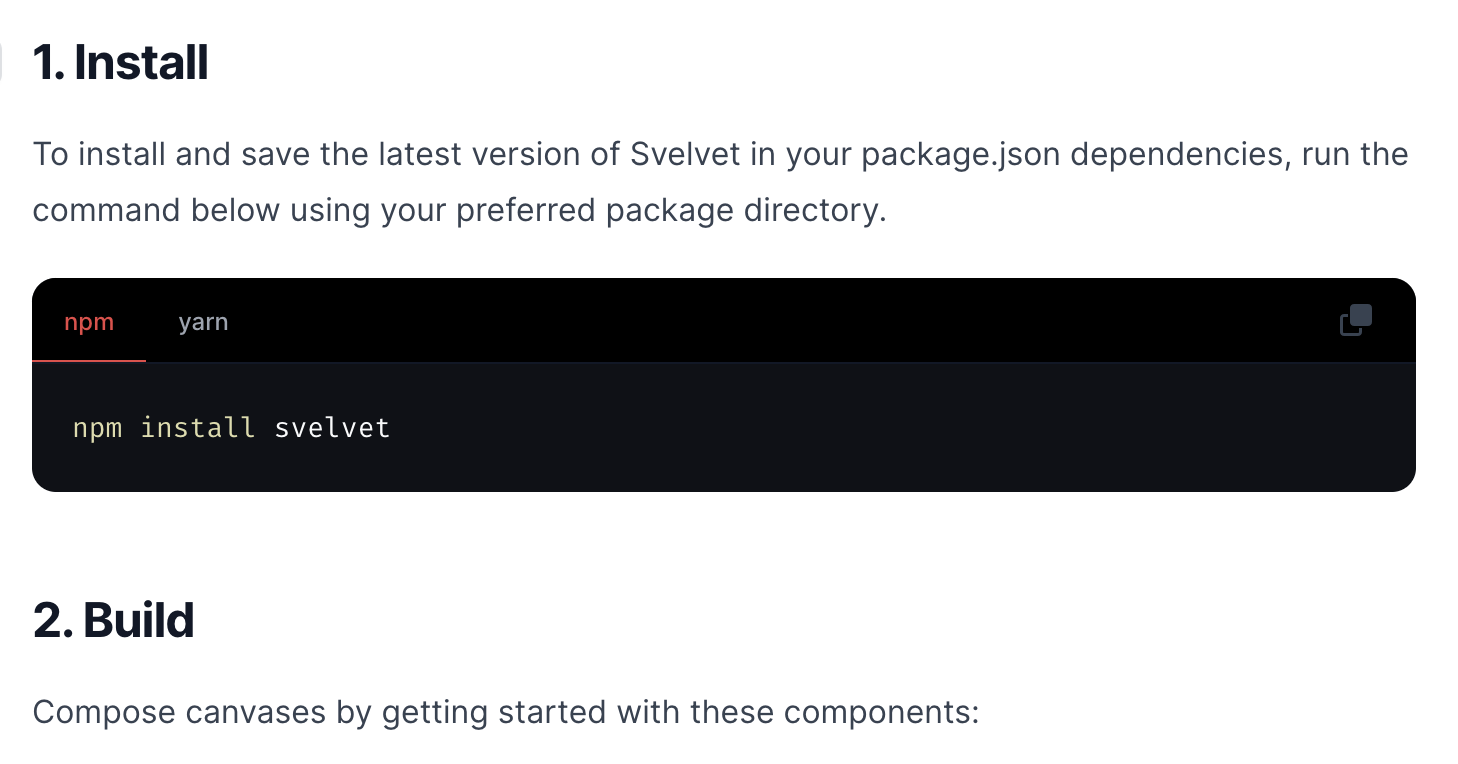
Task: Click the active npm package manager tab
Action: tap(89, 321)
